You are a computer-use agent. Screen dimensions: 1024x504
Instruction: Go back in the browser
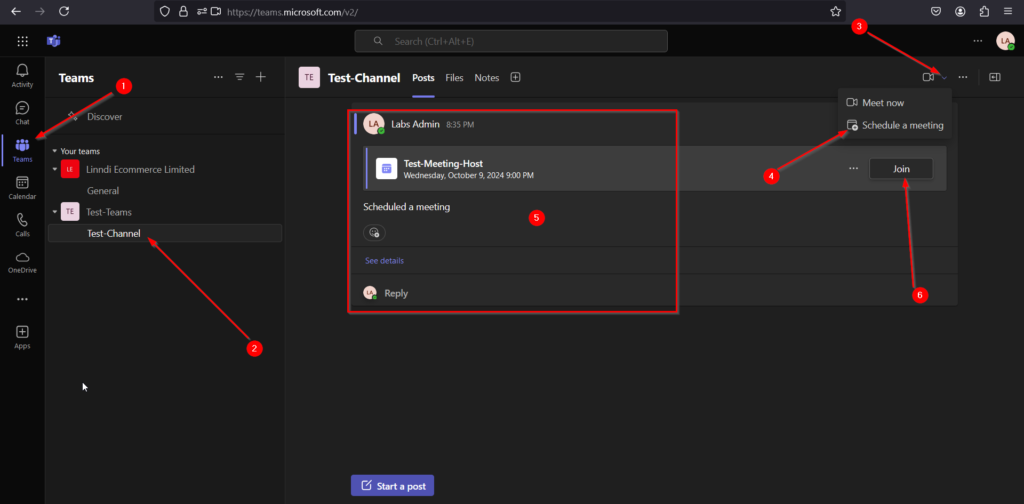point(16,11)
